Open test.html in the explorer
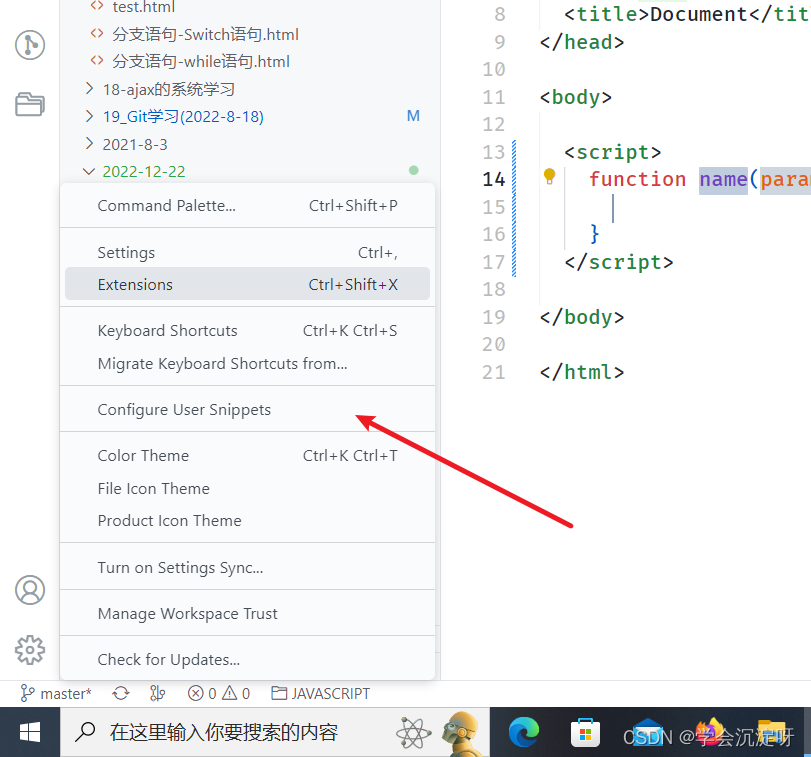The height and width of the screenshot is (757, 811). pyautogui.click(x=144, y=7)
